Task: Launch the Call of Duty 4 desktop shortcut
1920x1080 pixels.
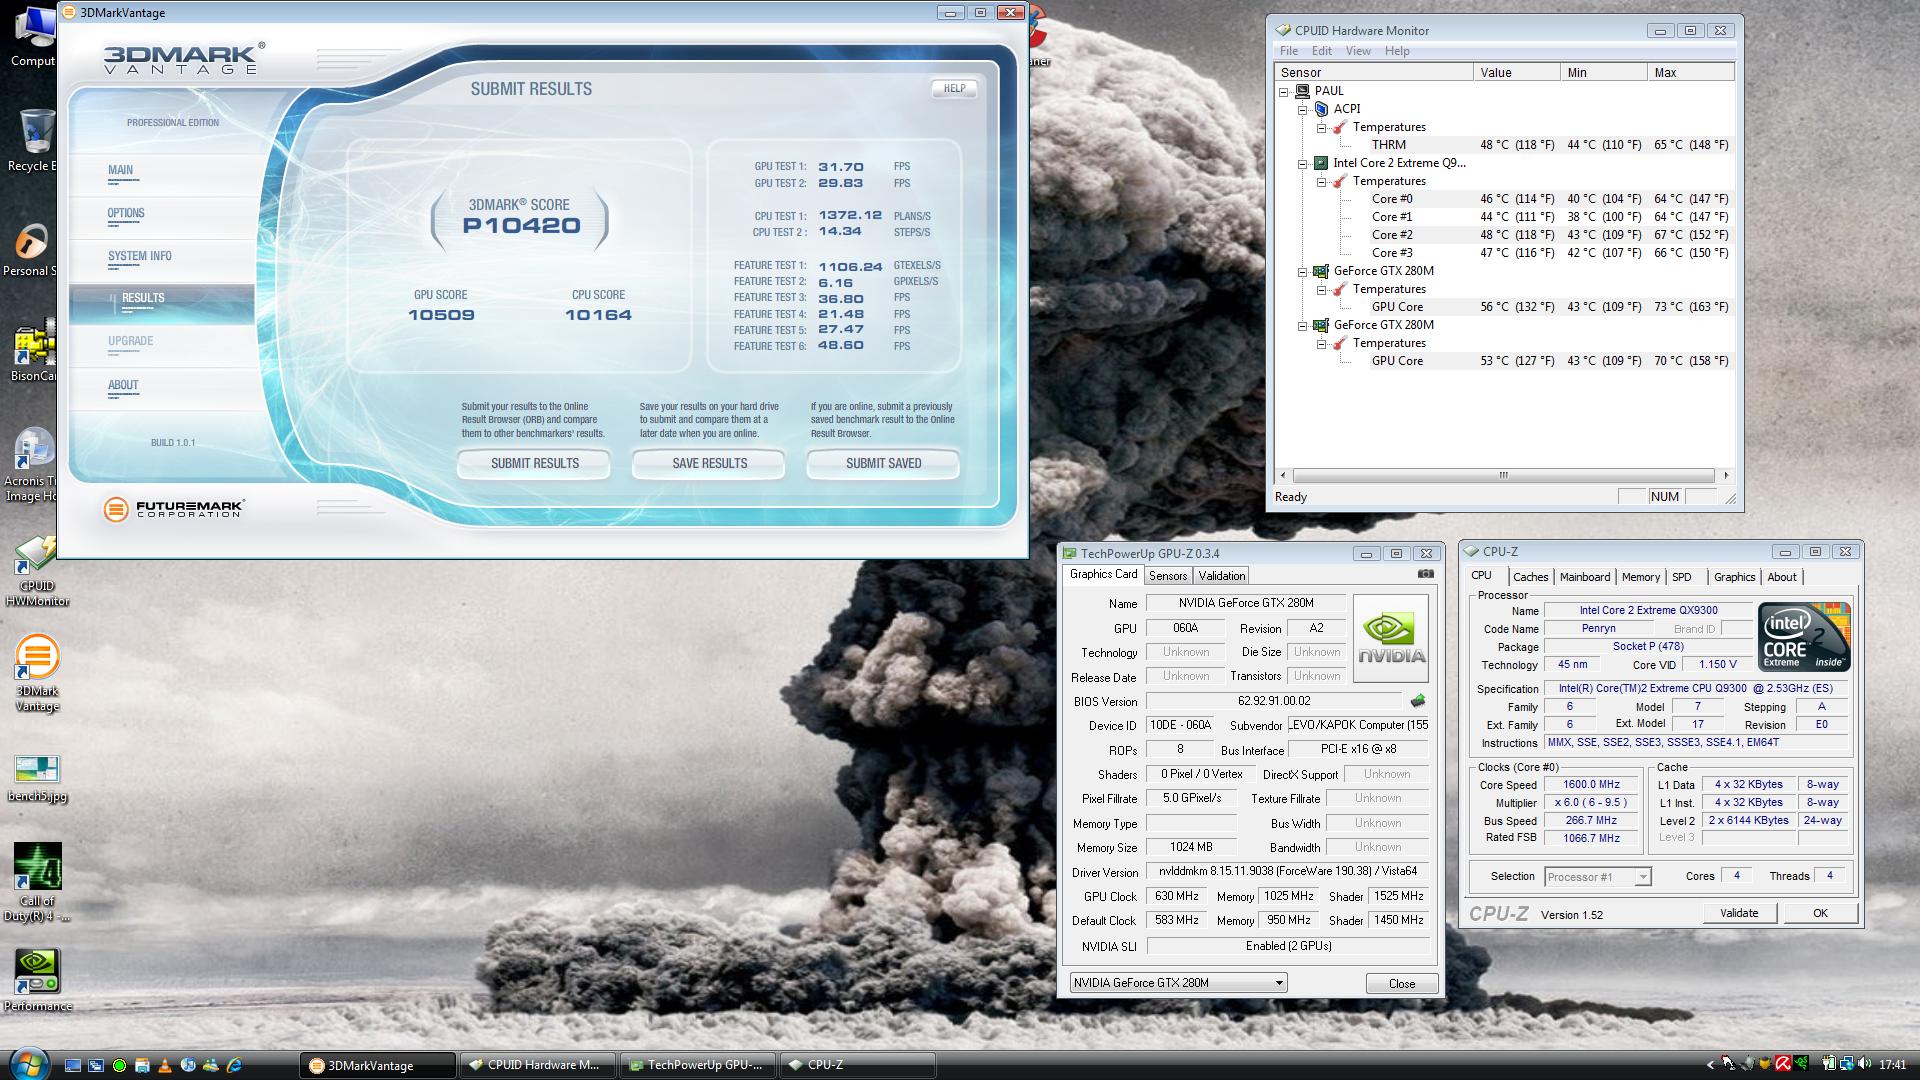Action: pyautogui.click(x=37, y=882)
